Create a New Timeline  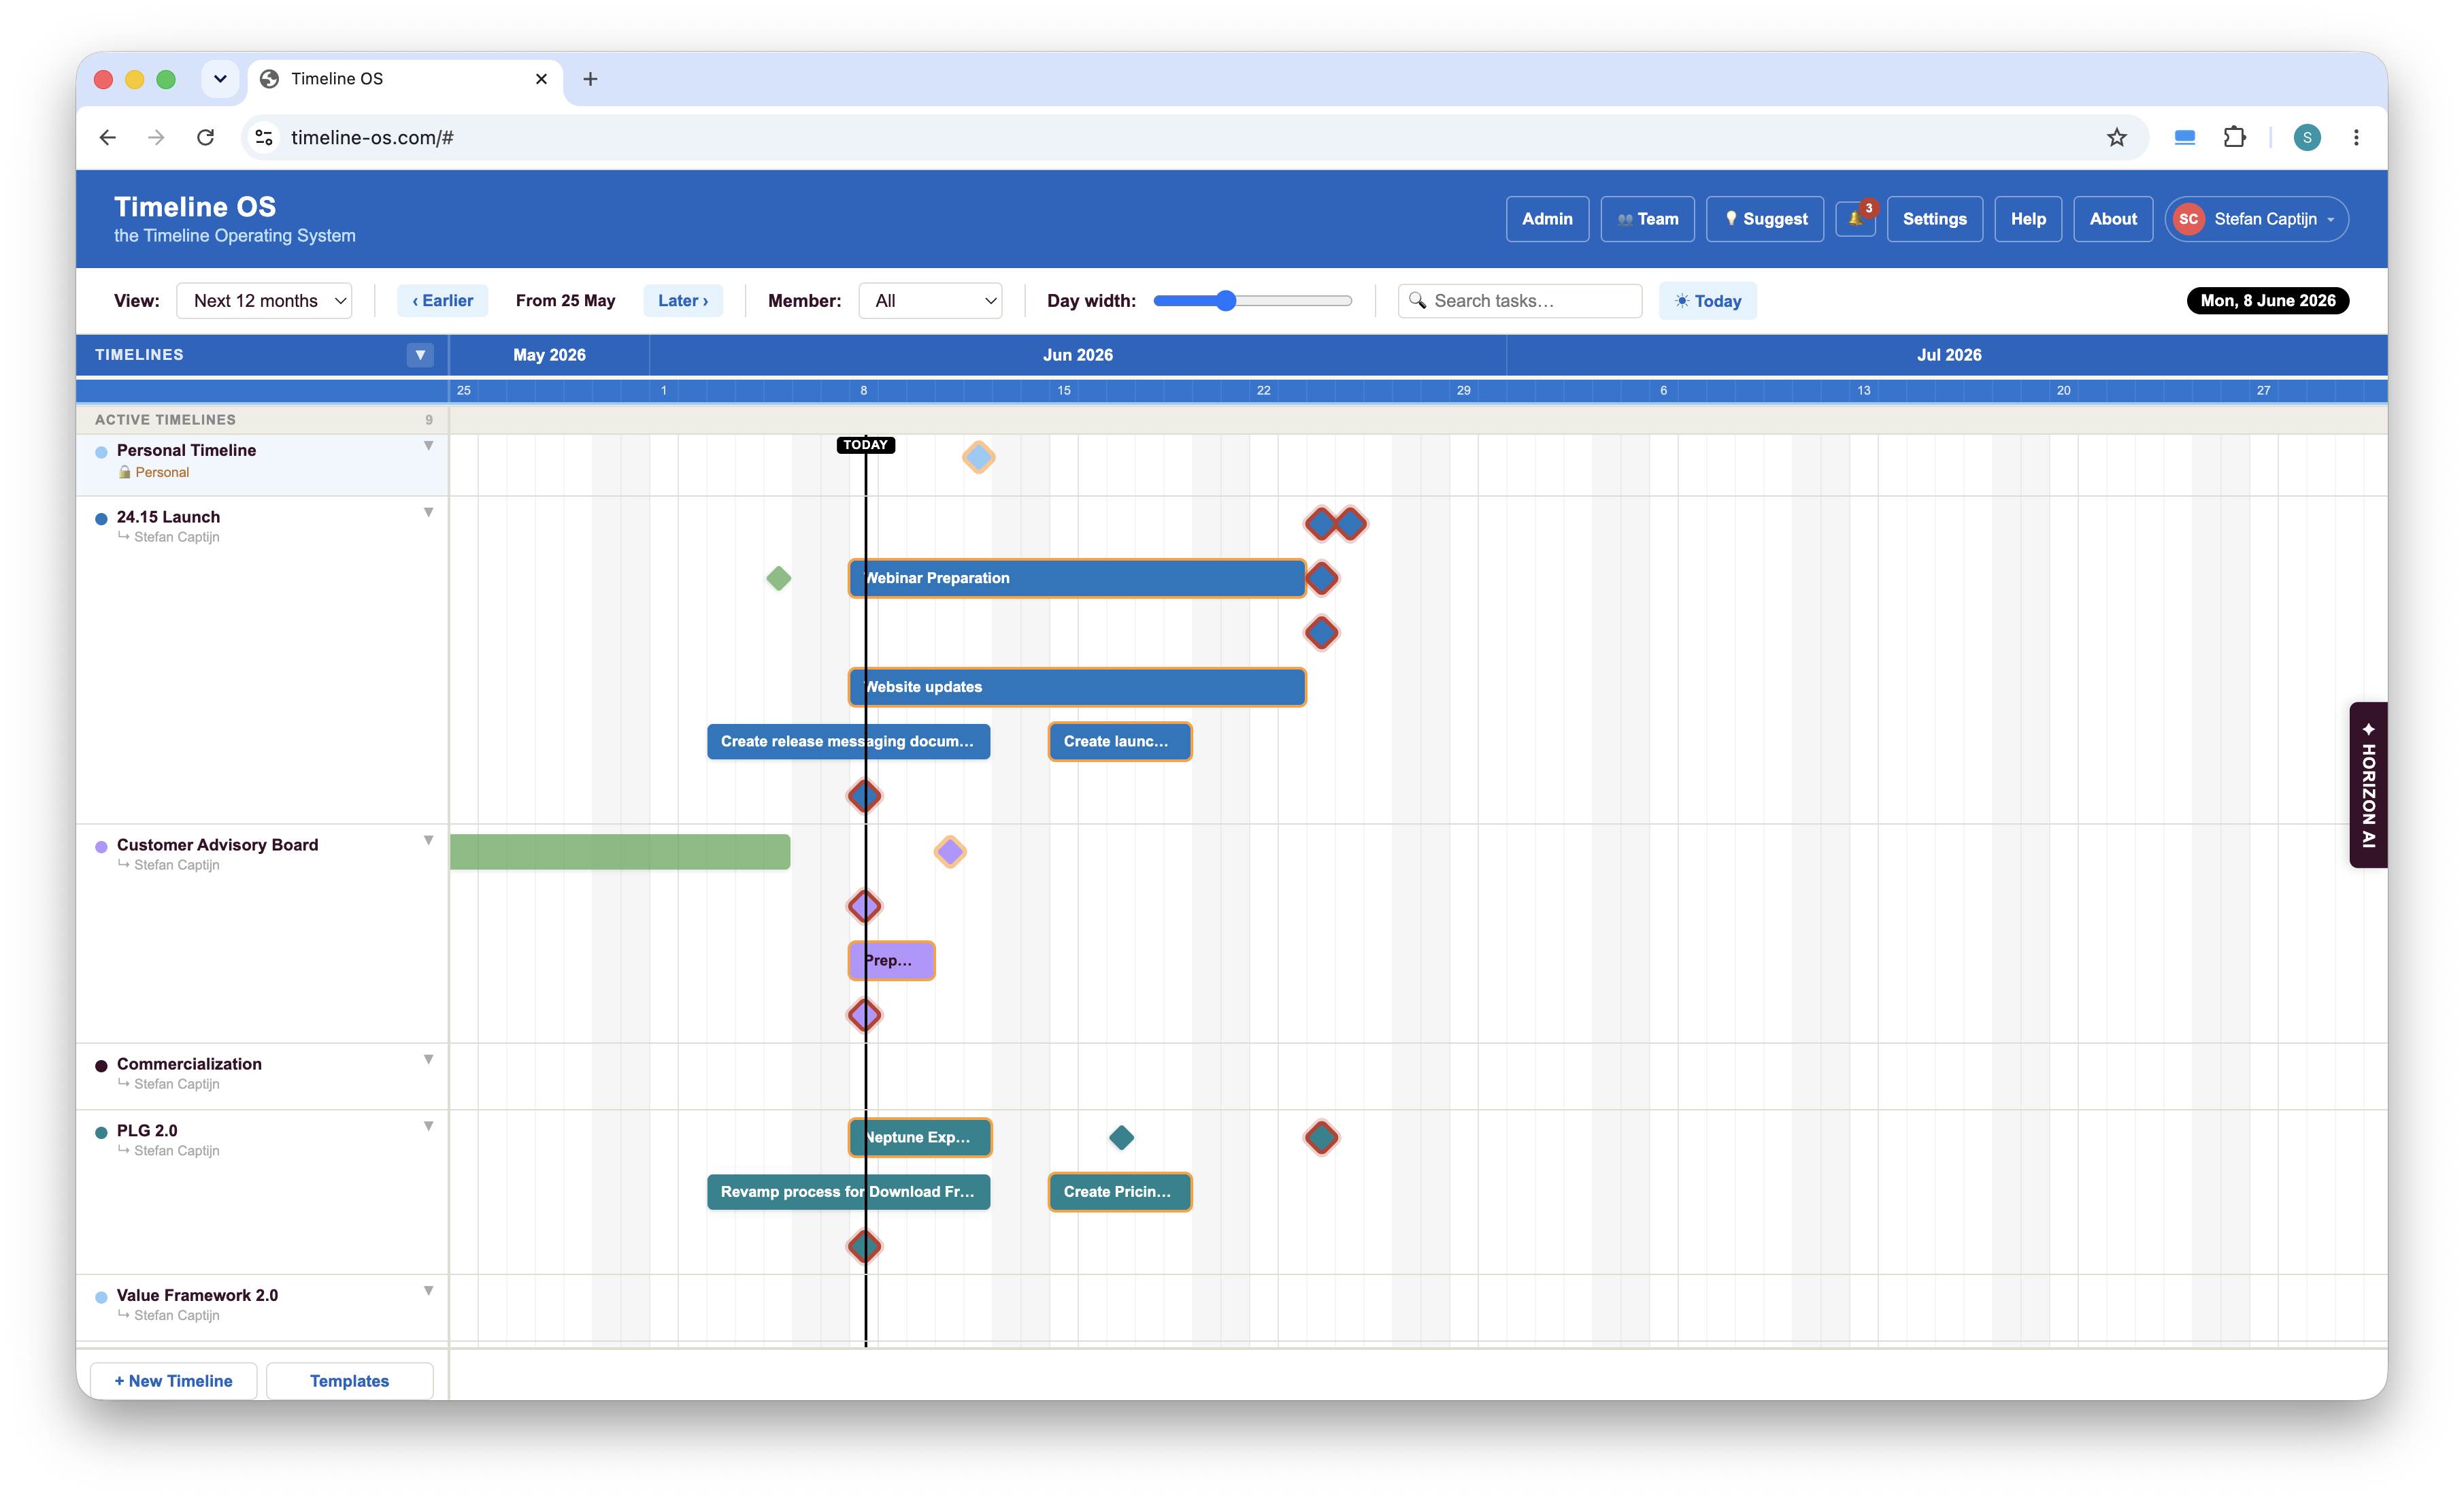click(173, 1381)
